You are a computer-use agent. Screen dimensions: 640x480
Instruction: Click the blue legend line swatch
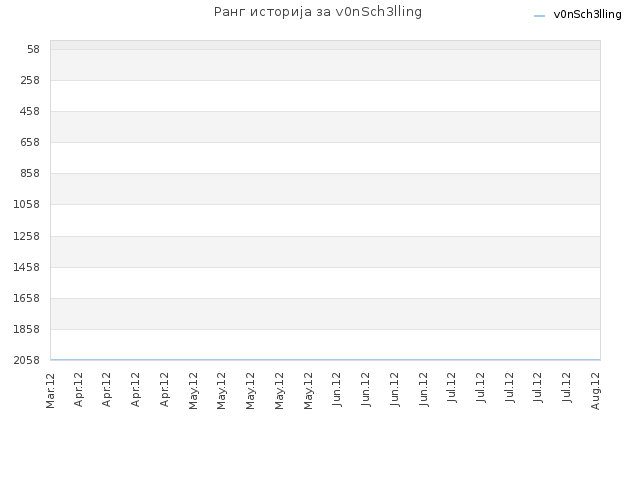(539, 16)
